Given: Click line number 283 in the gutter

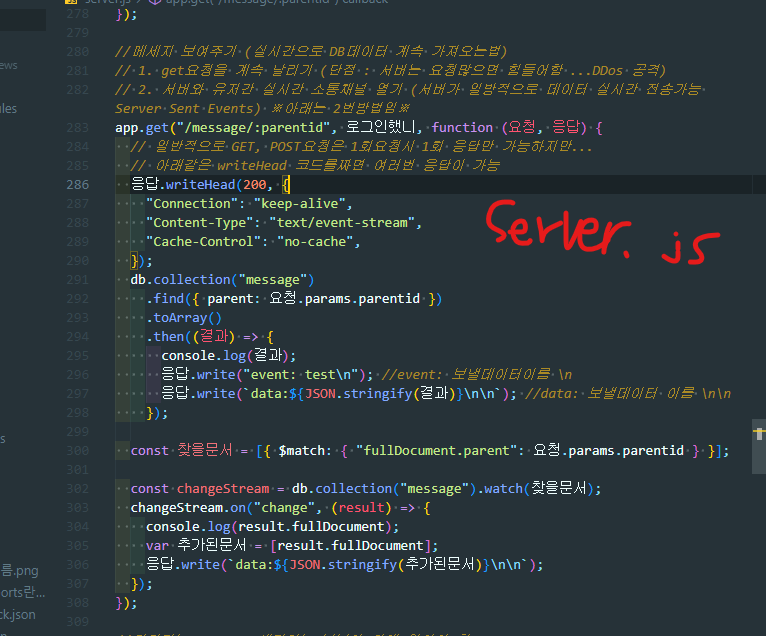Looking at the screenshot, I should pyautogui.click(x=78, y=127).
